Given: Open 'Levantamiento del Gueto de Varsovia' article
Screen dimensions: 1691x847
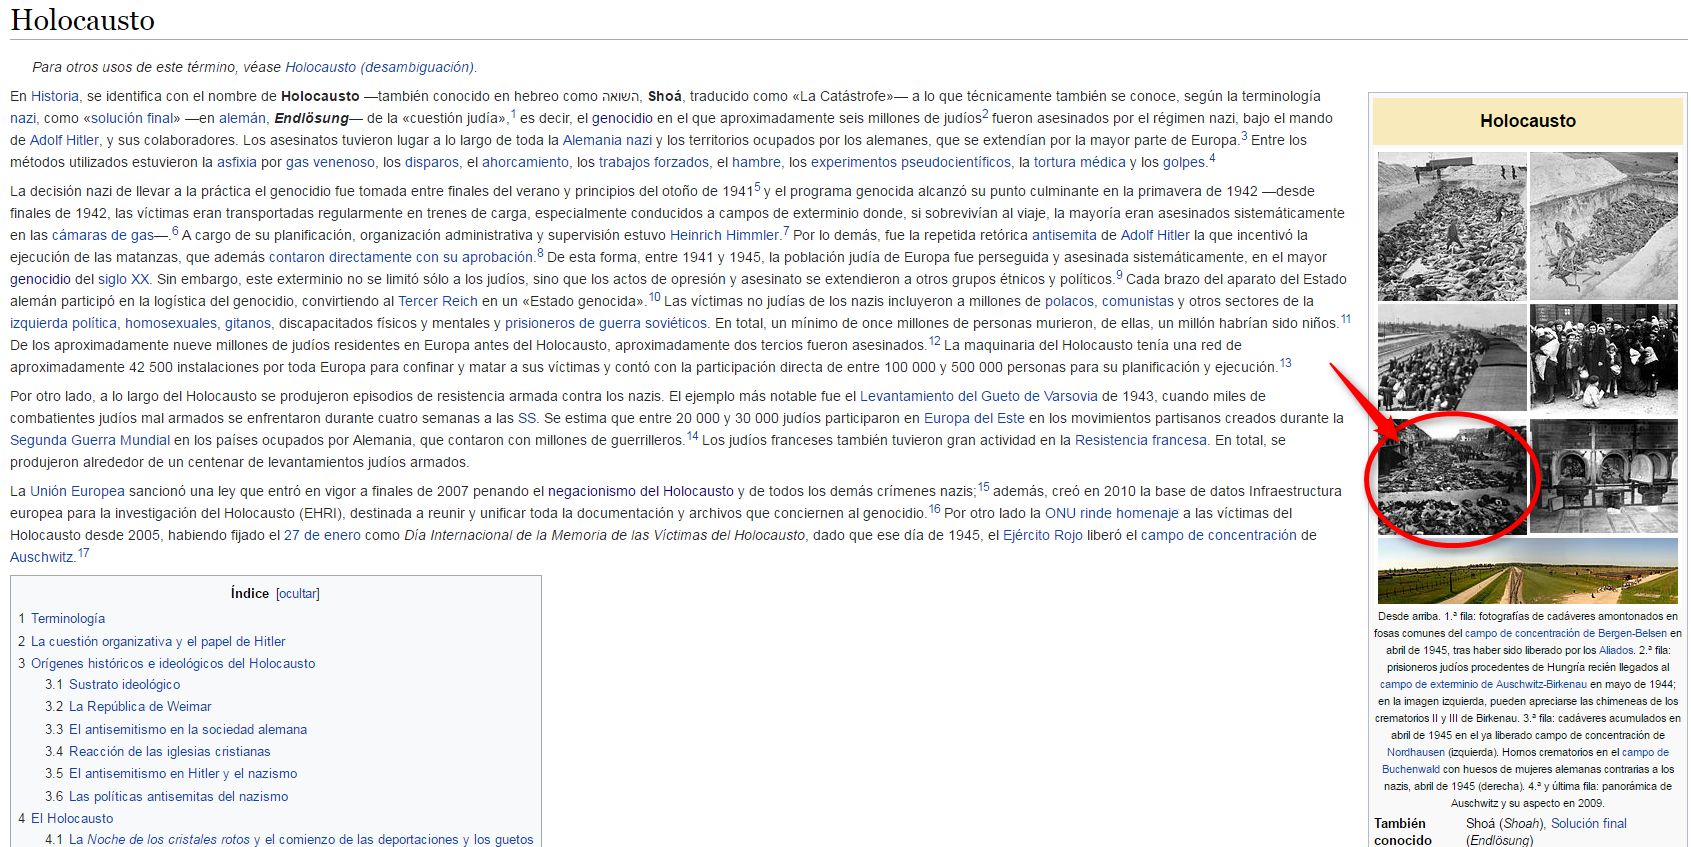Looking at the screenshot, I should point(978,396).
